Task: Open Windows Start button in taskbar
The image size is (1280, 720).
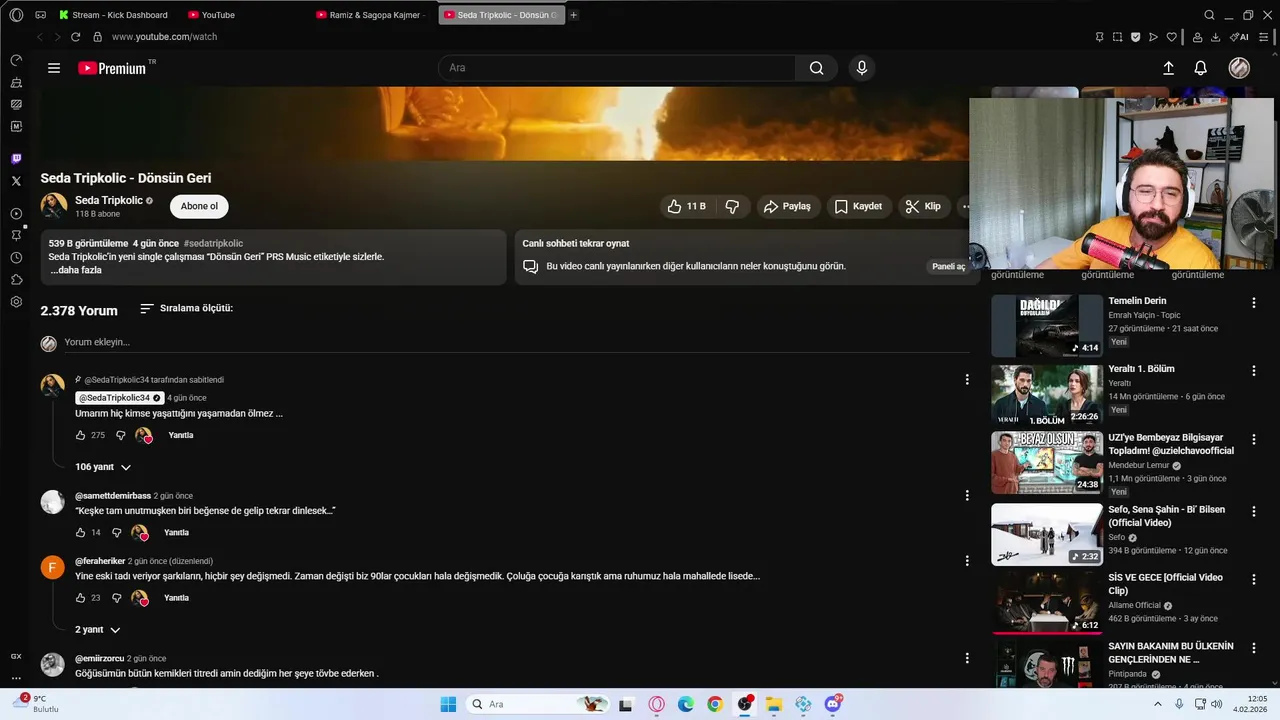Action: (447, 704)
